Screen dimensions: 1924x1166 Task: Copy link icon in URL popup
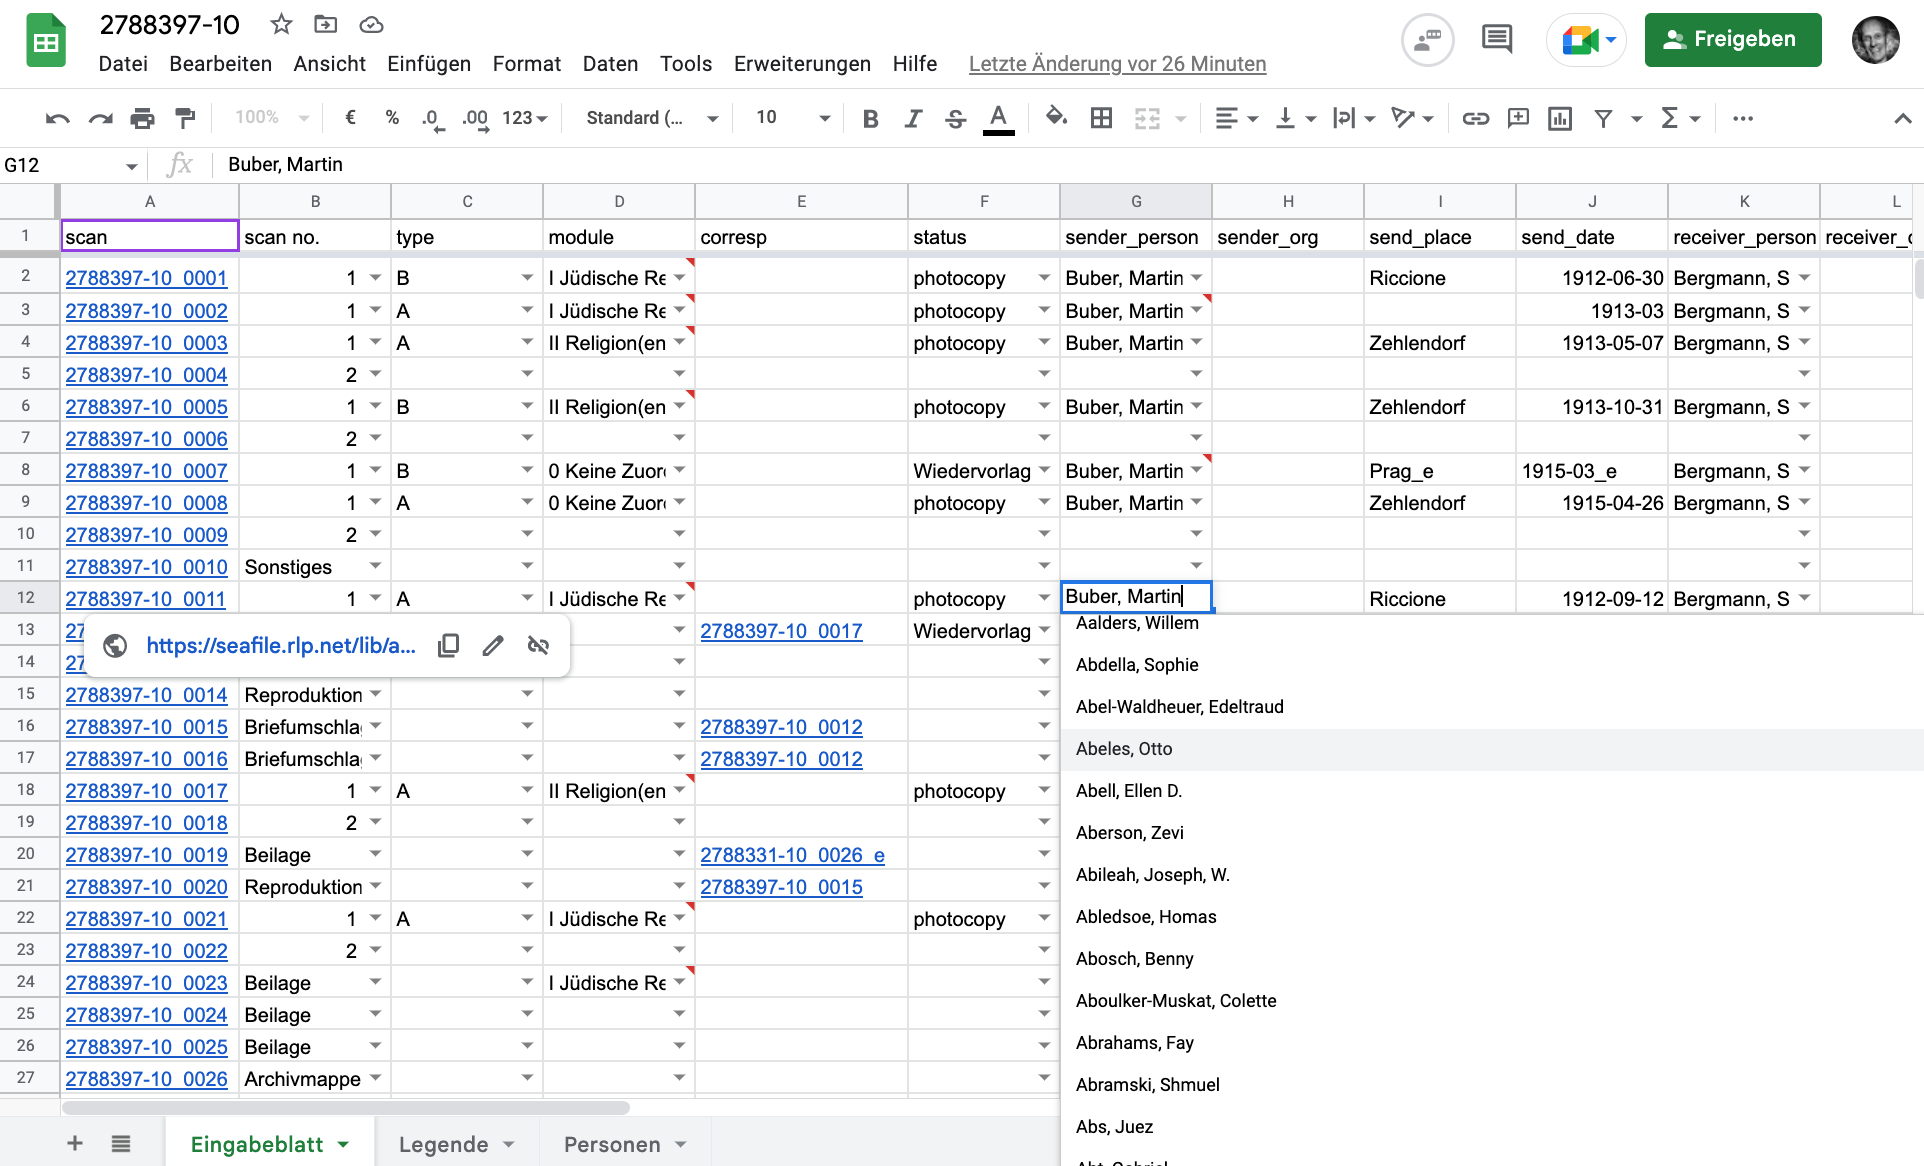(x=448, y=646)
